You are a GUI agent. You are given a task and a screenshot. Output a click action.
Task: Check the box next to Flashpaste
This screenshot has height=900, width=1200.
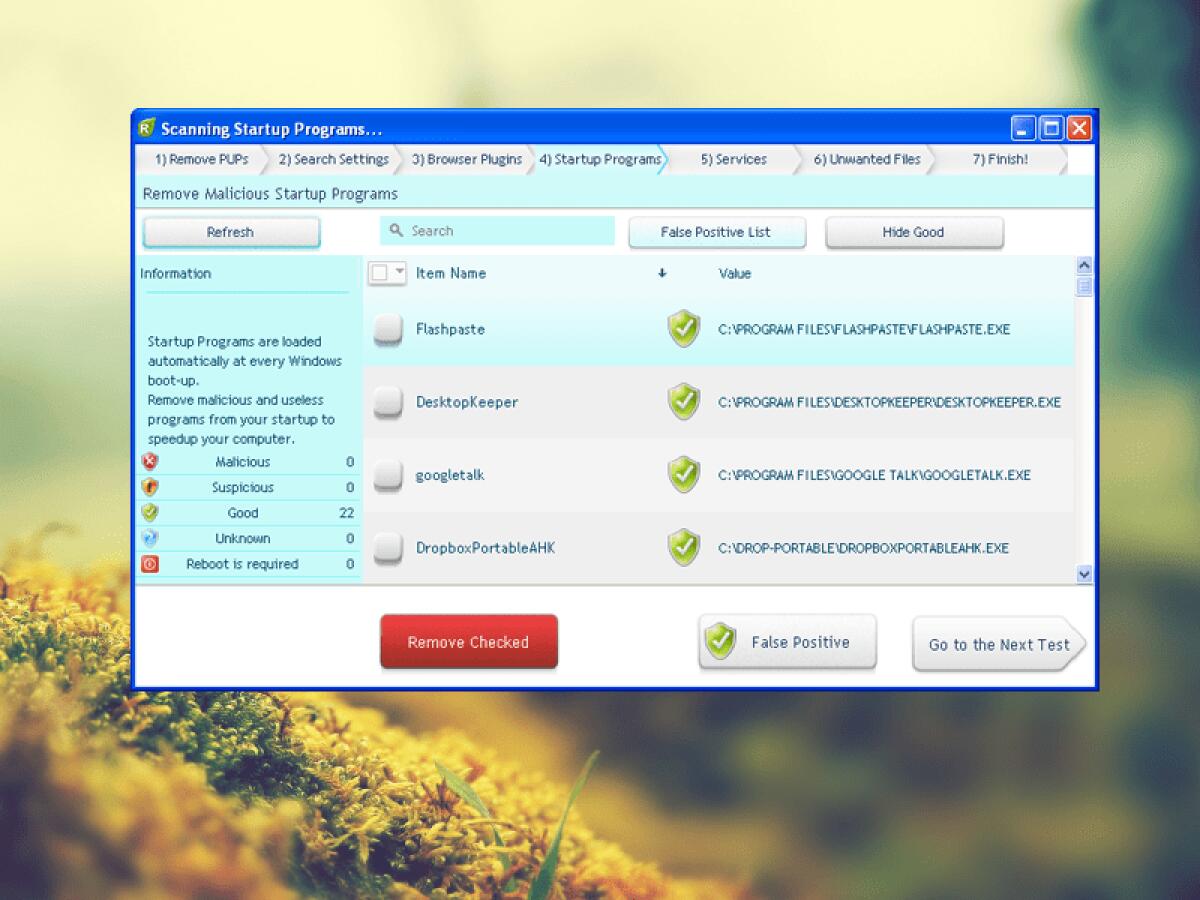tap(387, 331)
